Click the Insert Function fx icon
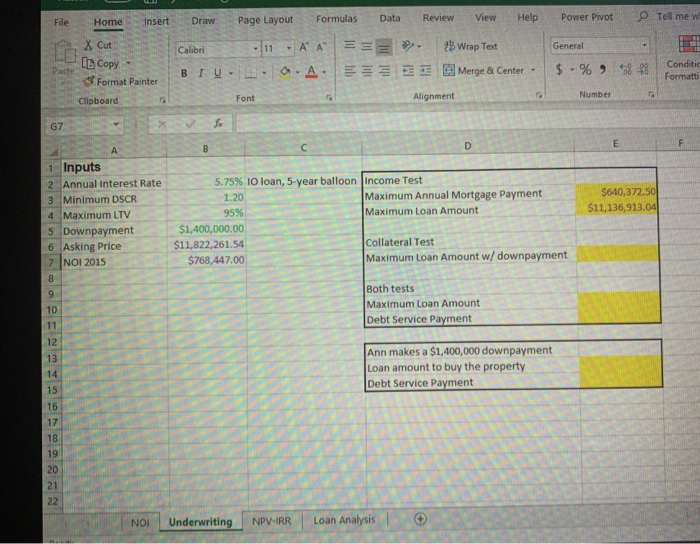Image resolution: width=700 pixels, height=544 pixels. click(218, 124)
